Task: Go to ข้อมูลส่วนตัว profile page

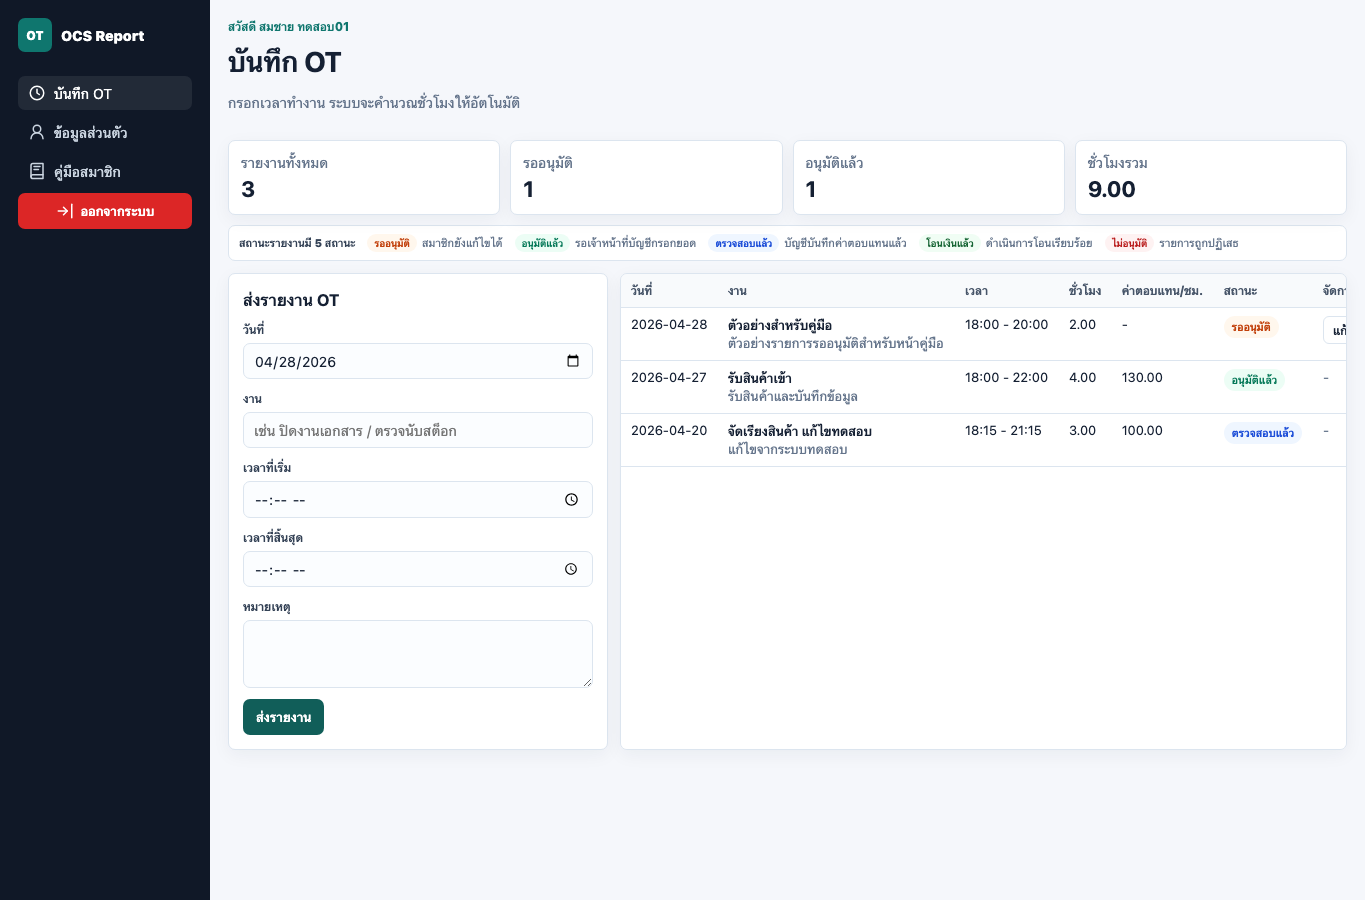Action: [105, 132]
